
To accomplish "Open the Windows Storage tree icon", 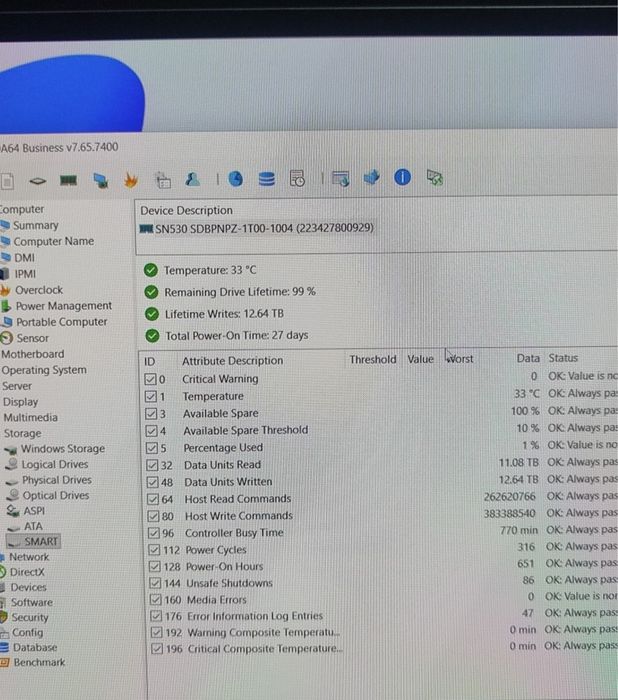I will coord(11,450).
